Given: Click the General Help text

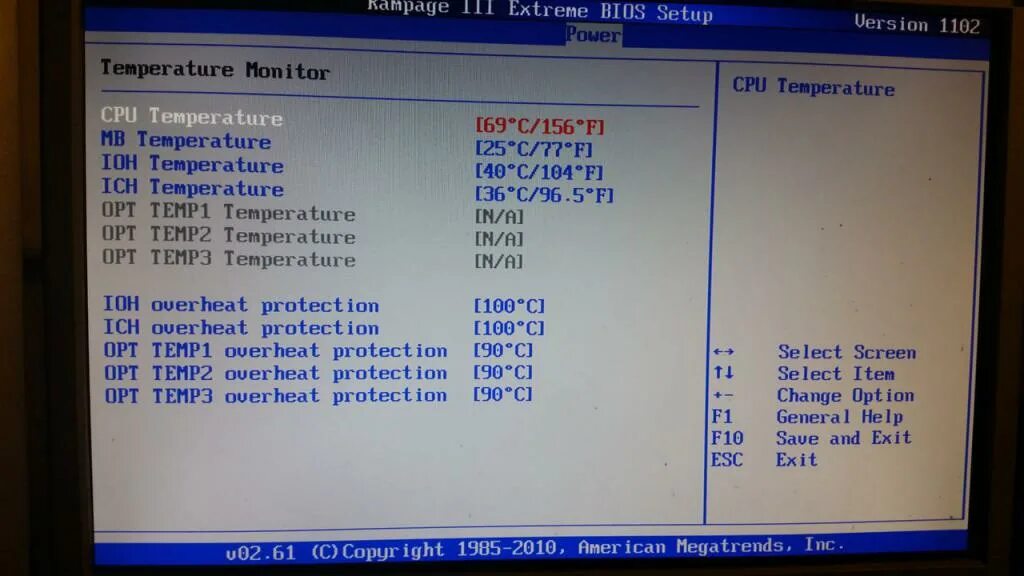Looking at the screenshot, I should tap(839, 417).
